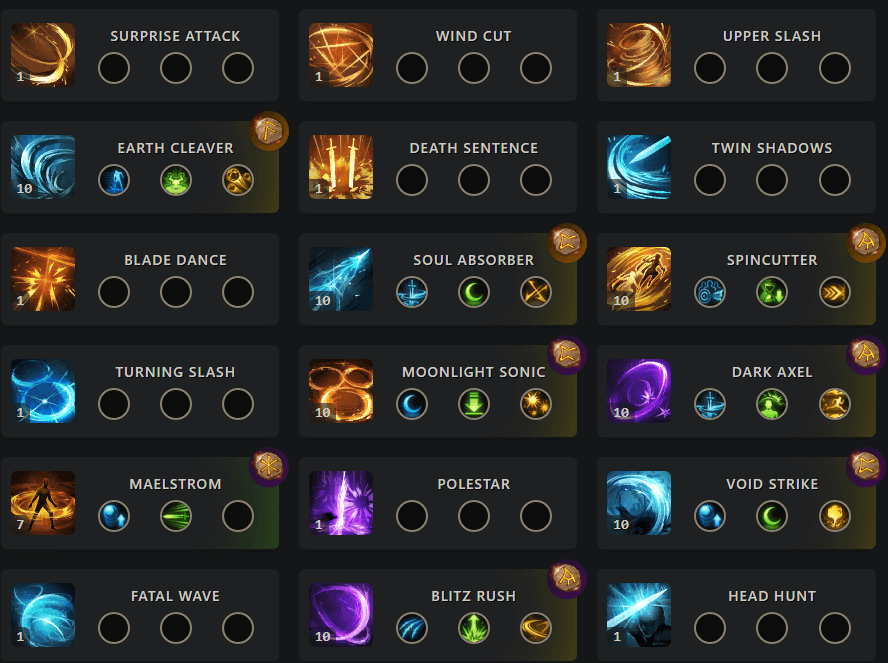Select the Soul Absorber skill icon
Viewport: 888px width, 663px height.
pos(341,279)
